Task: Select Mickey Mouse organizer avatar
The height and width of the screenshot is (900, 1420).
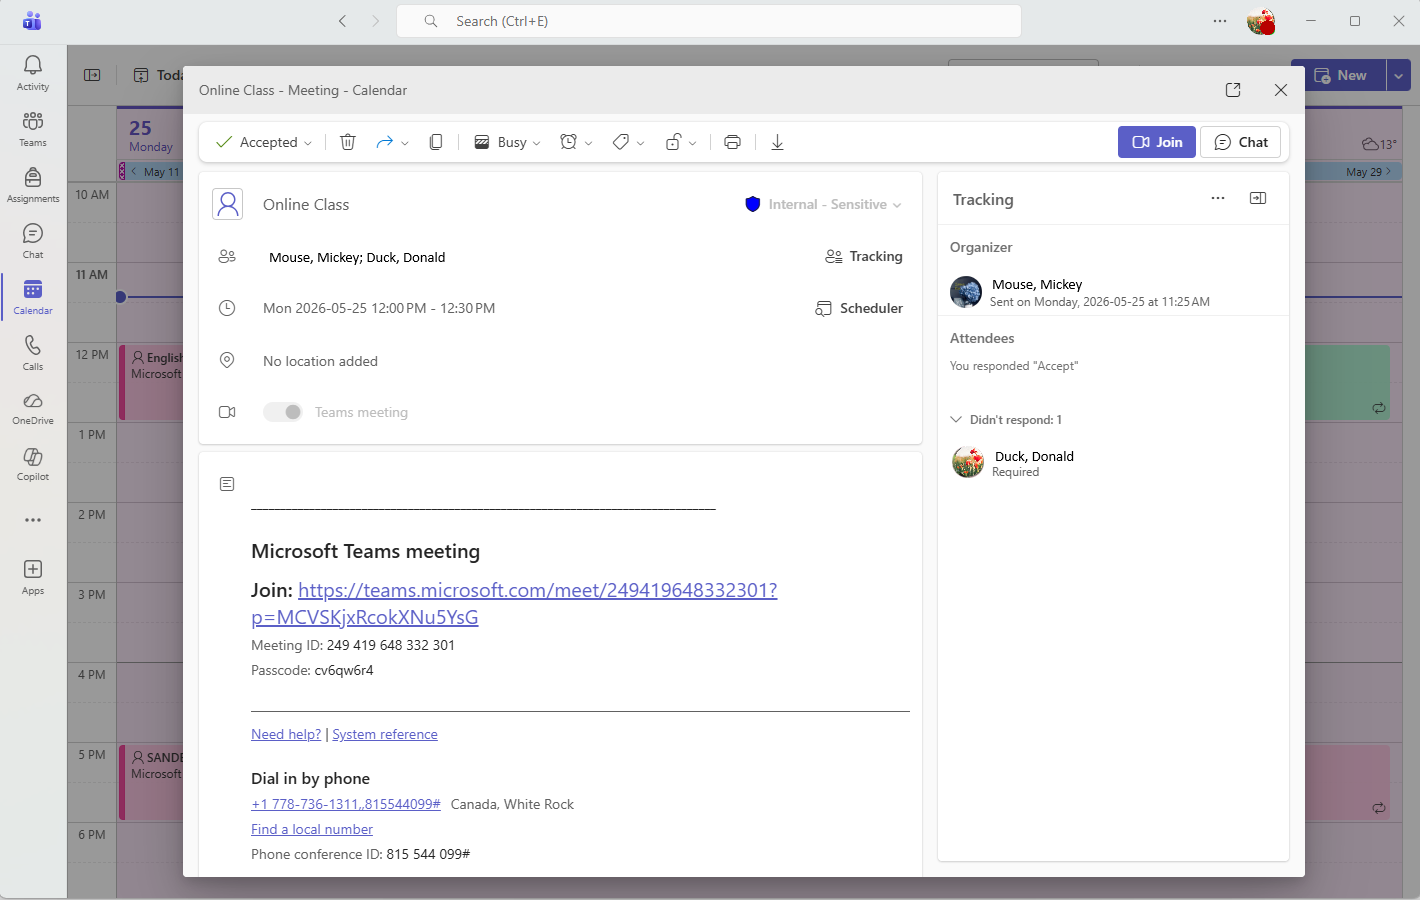Action: tap(966, 292)
